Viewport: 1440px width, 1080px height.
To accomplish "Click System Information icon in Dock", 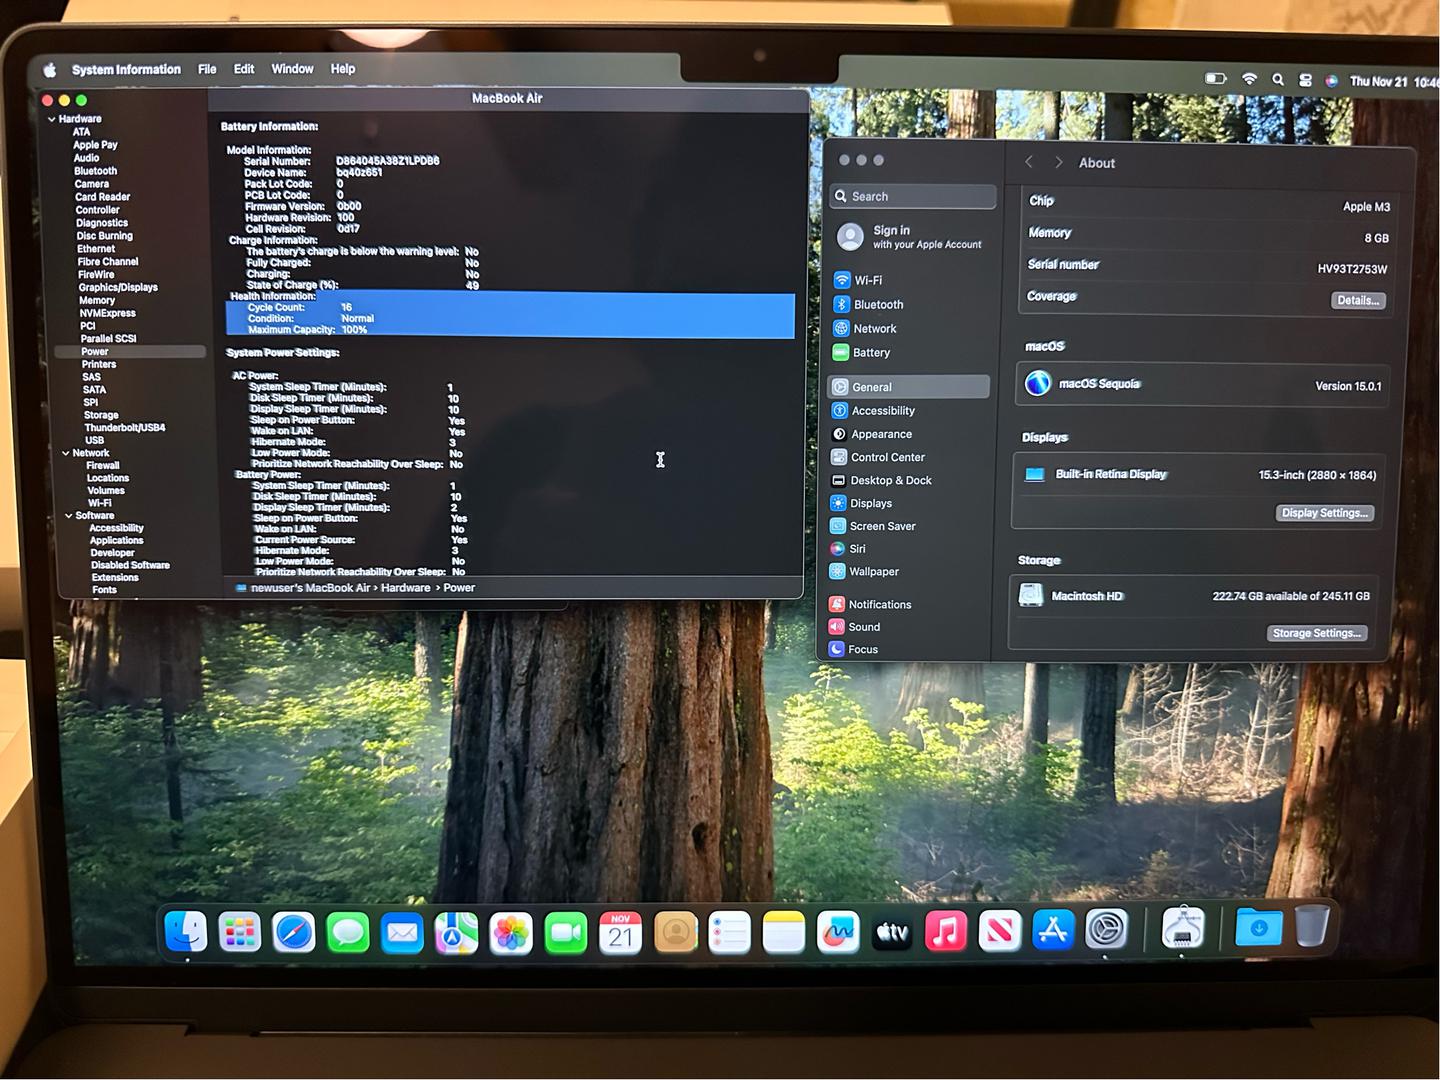I will [x=1183, y=928].
